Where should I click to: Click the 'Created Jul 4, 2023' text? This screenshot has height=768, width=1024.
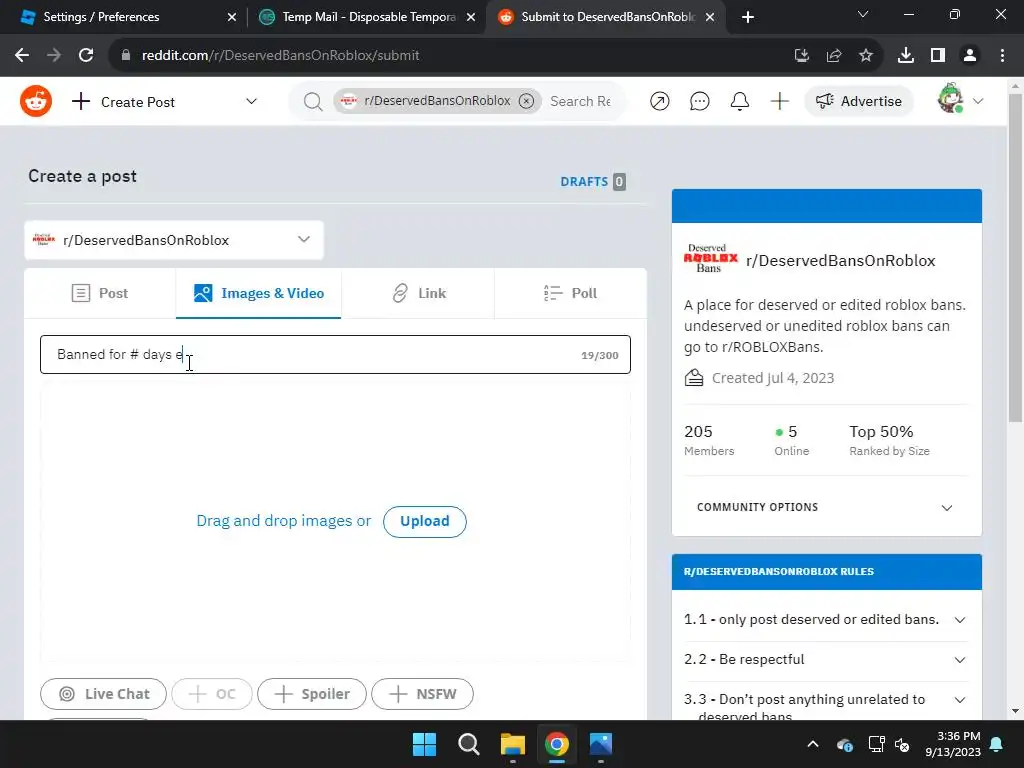(773, 378)
